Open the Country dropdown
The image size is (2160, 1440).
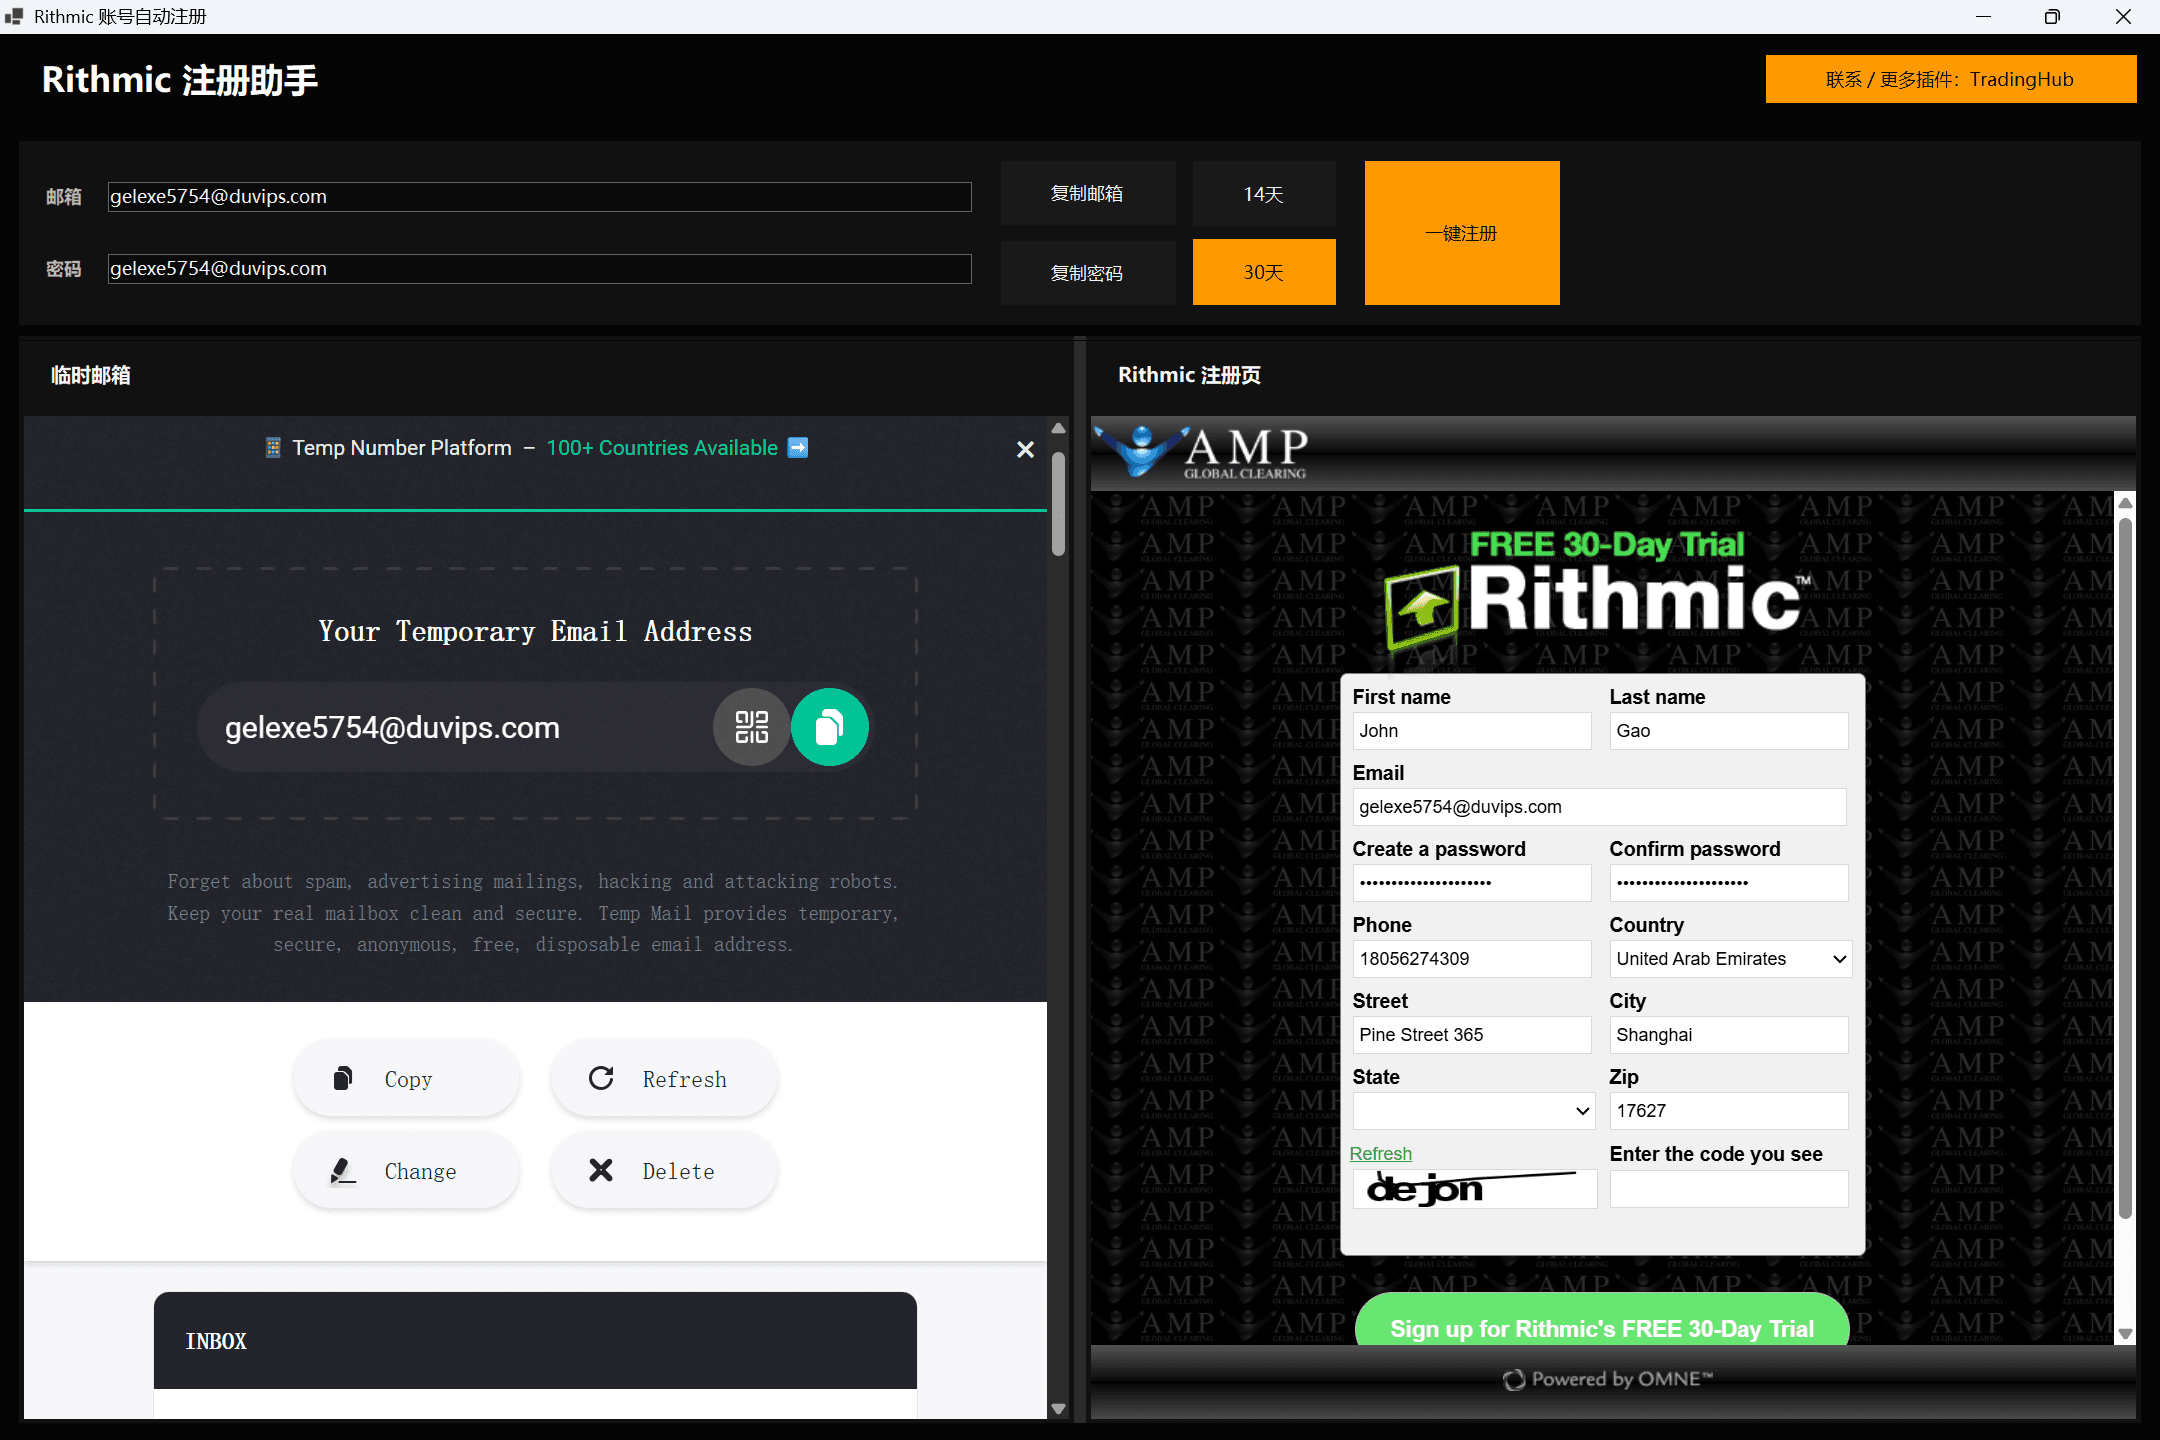[x=1730, y=959]
